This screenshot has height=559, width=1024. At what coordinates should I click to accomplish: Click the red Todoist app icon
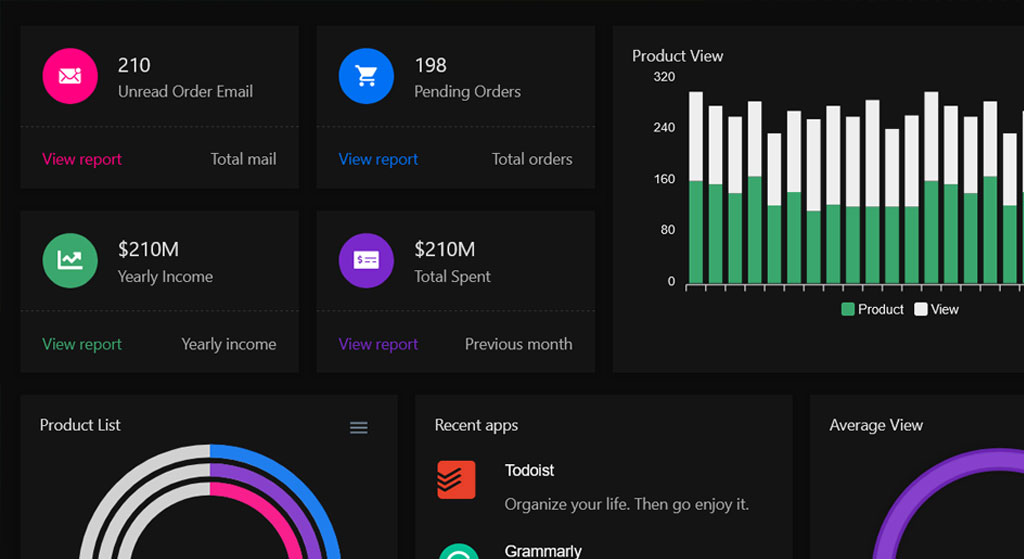tap(456, 480)
